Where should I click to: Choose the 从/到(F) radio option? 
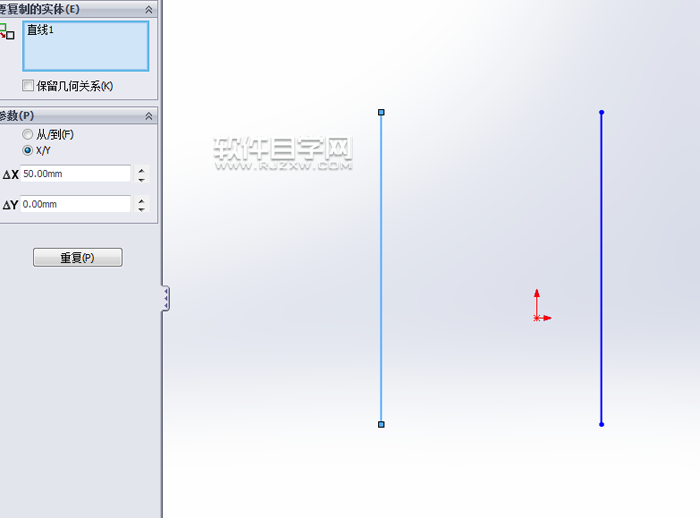point(28,134)
